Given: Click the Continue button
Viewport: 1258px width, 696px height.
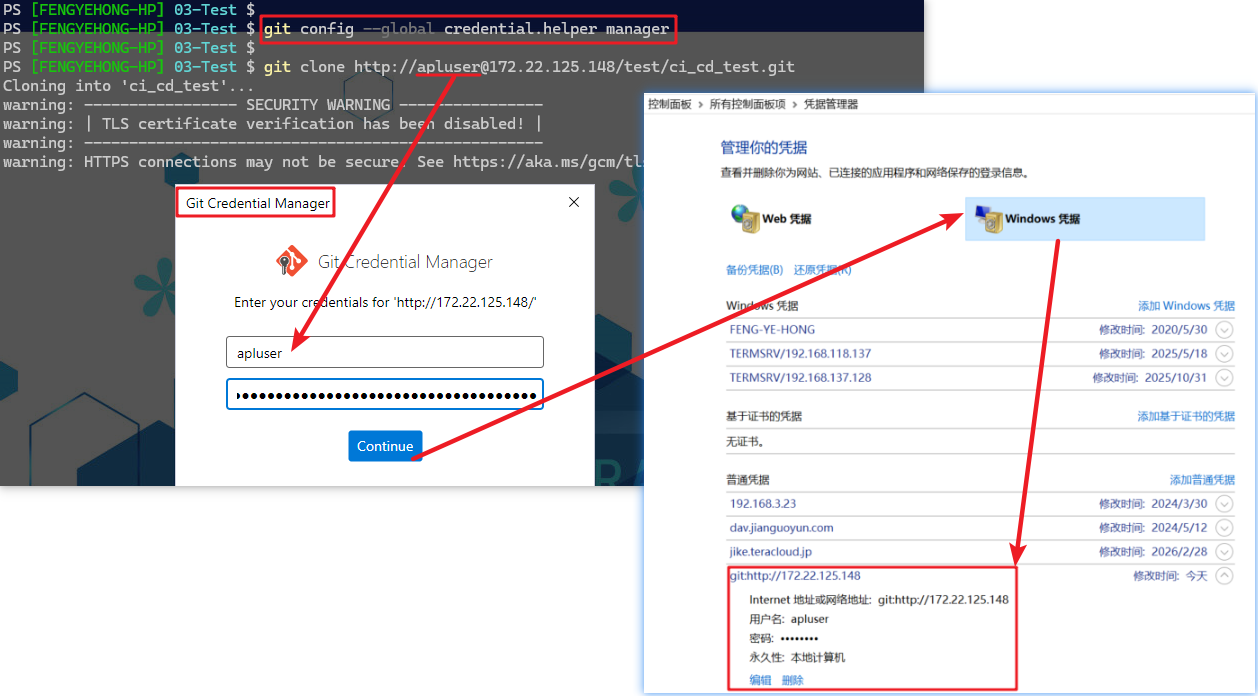Looking at the screenshot, I should (x=385, y=446).
